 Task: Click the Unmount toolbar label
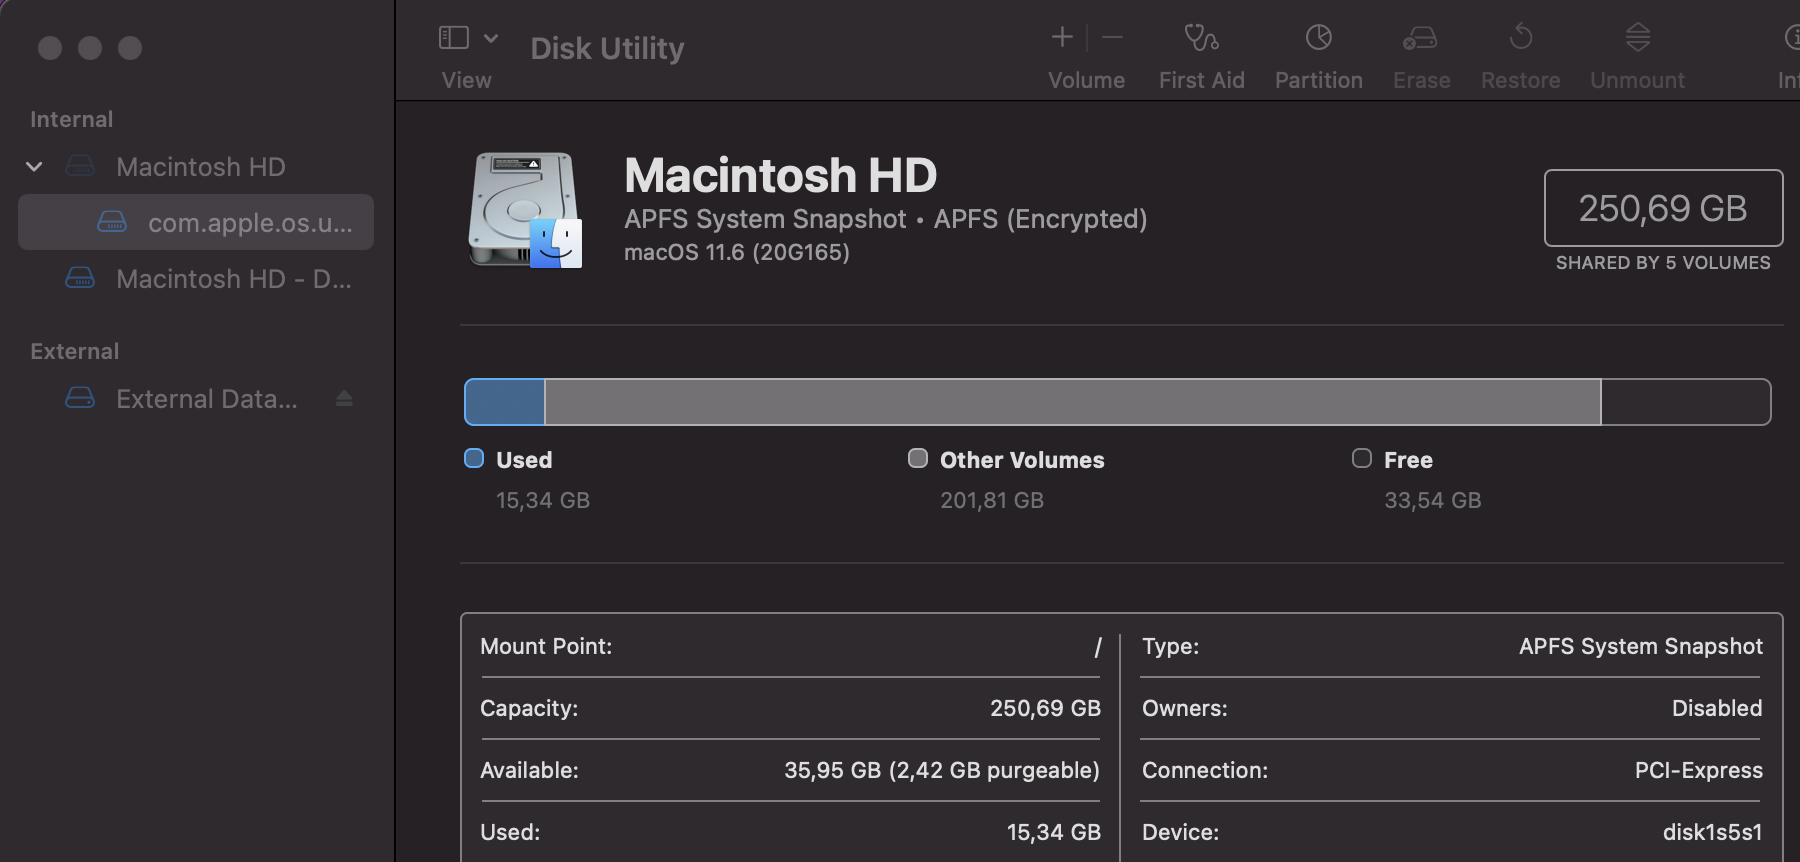[x=1638, y=80]
